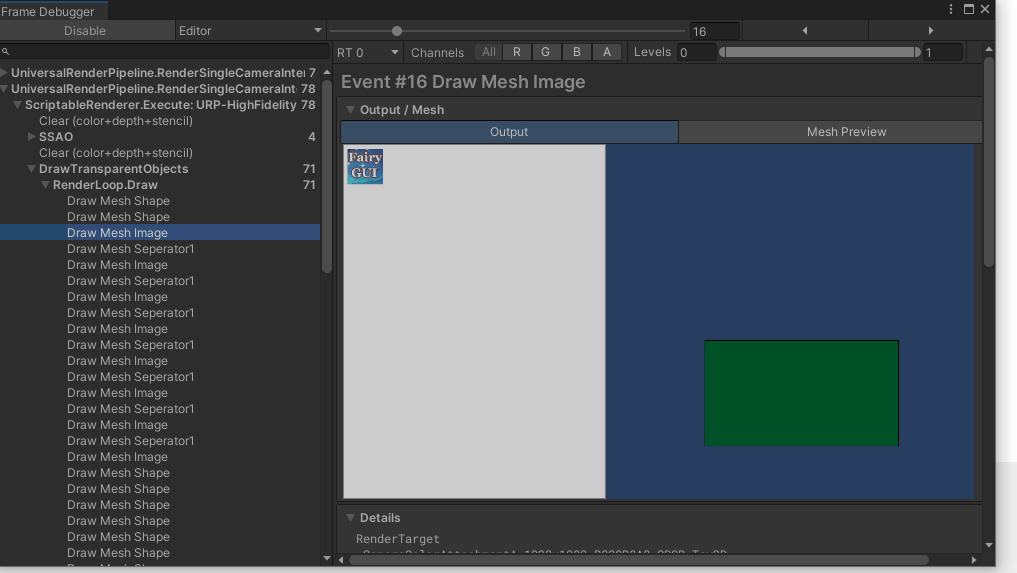Click the FairyGUI texture thumbnail in output
The height and width of the screenshot is (573, 1017).
tap(365, 166)
